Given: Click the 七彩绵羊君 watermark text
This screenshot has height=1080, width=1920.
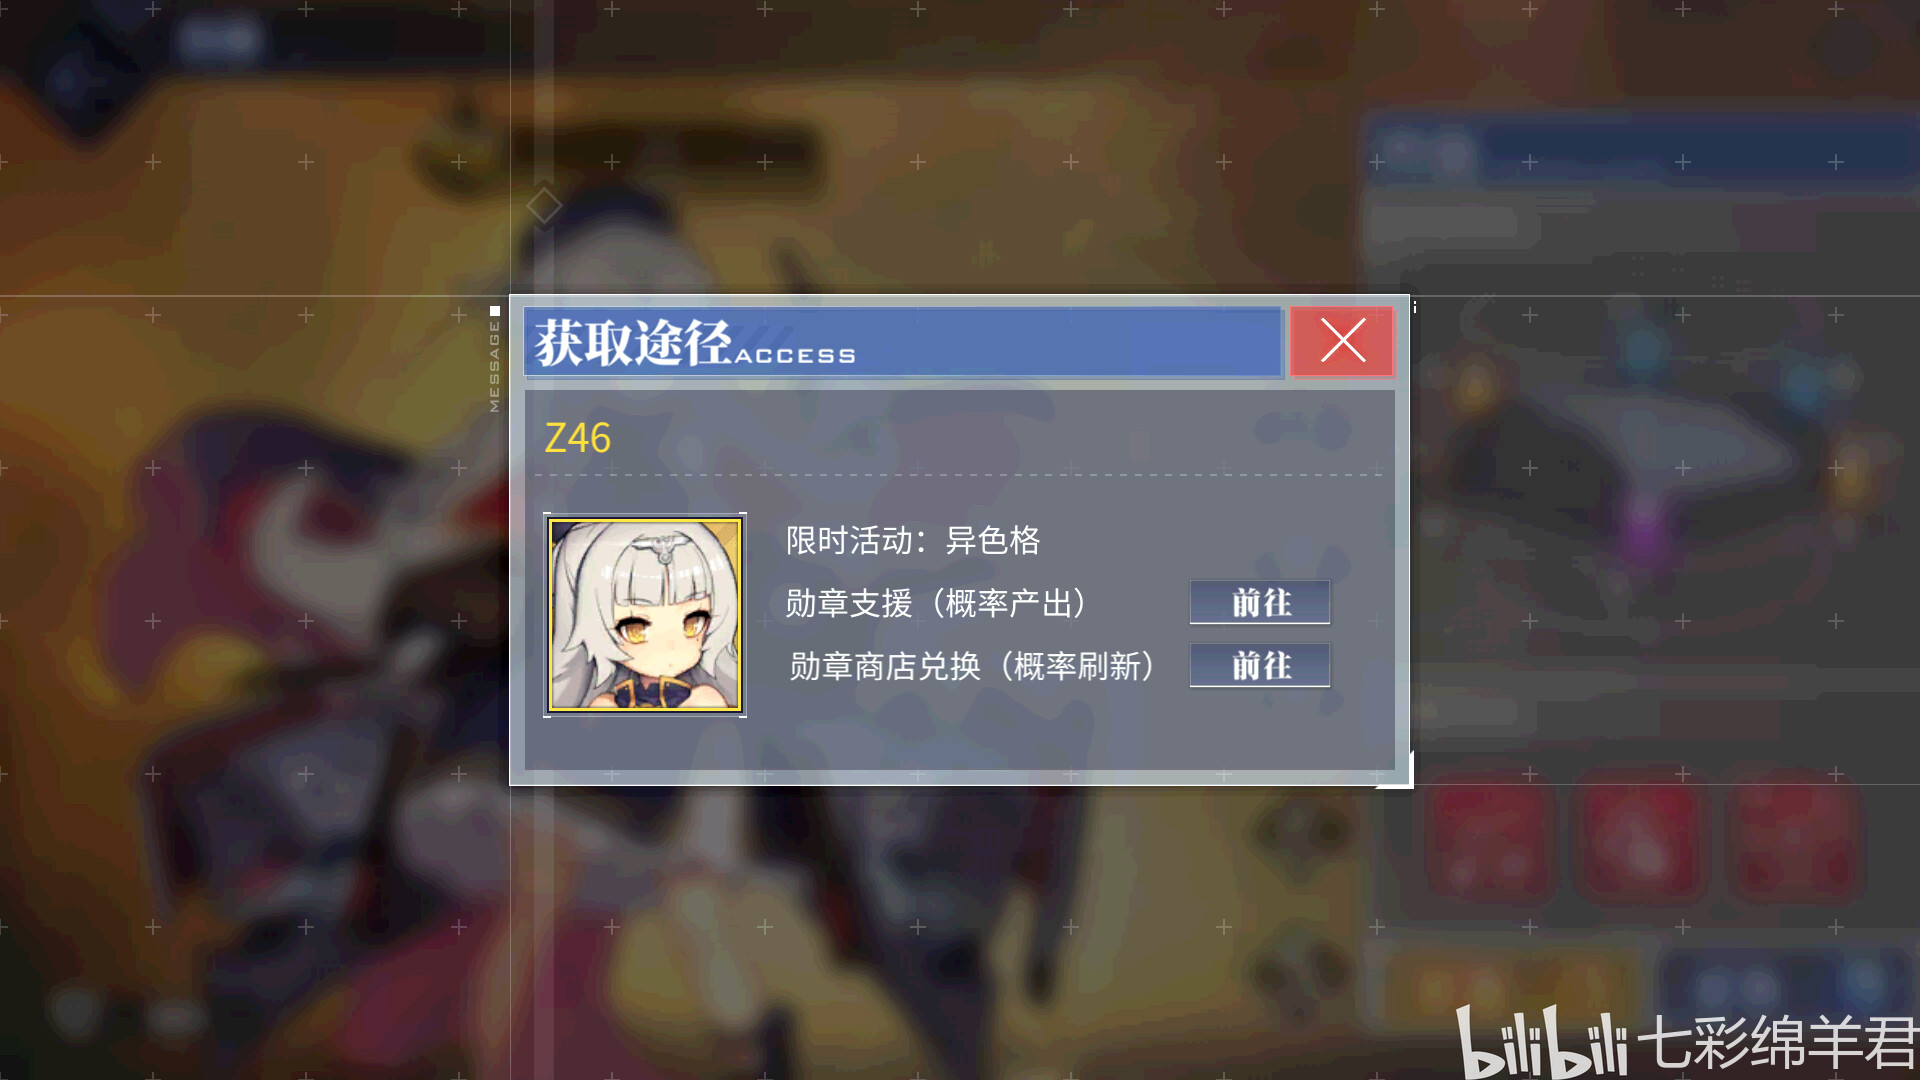Looking at the screenshot, I should click(1778, 1042).
